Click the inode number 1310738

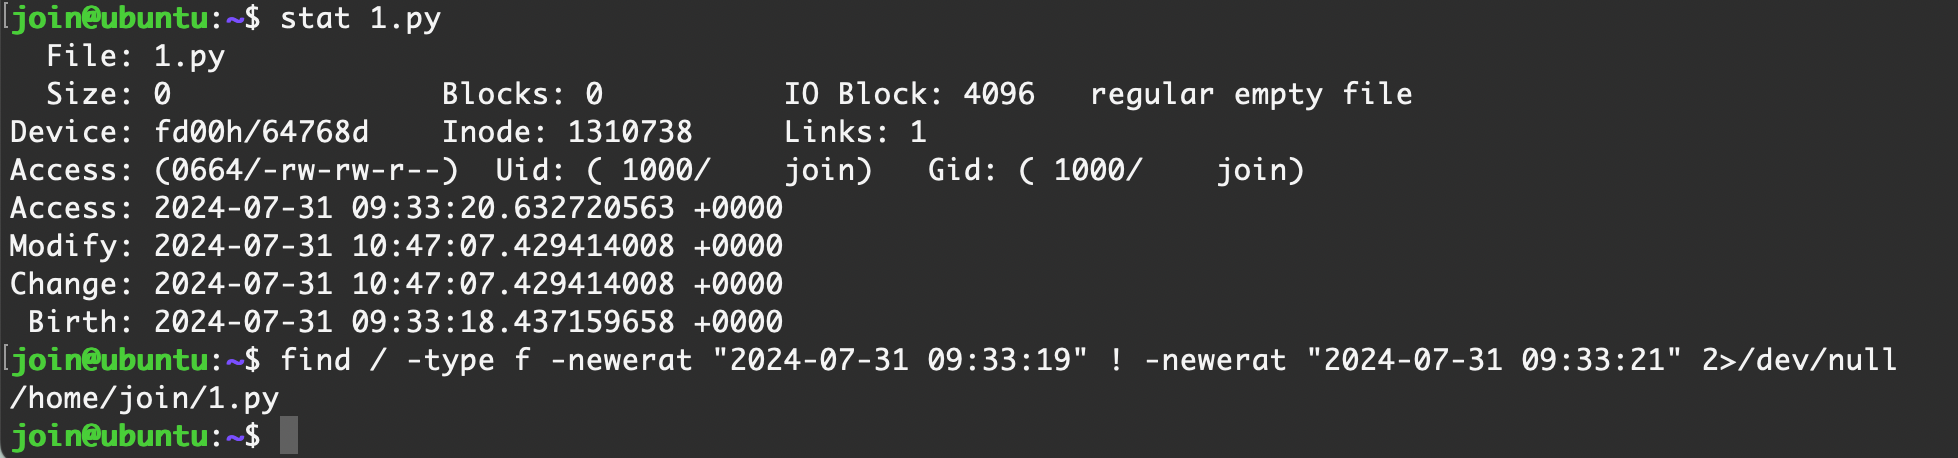[x=629, y=132]
